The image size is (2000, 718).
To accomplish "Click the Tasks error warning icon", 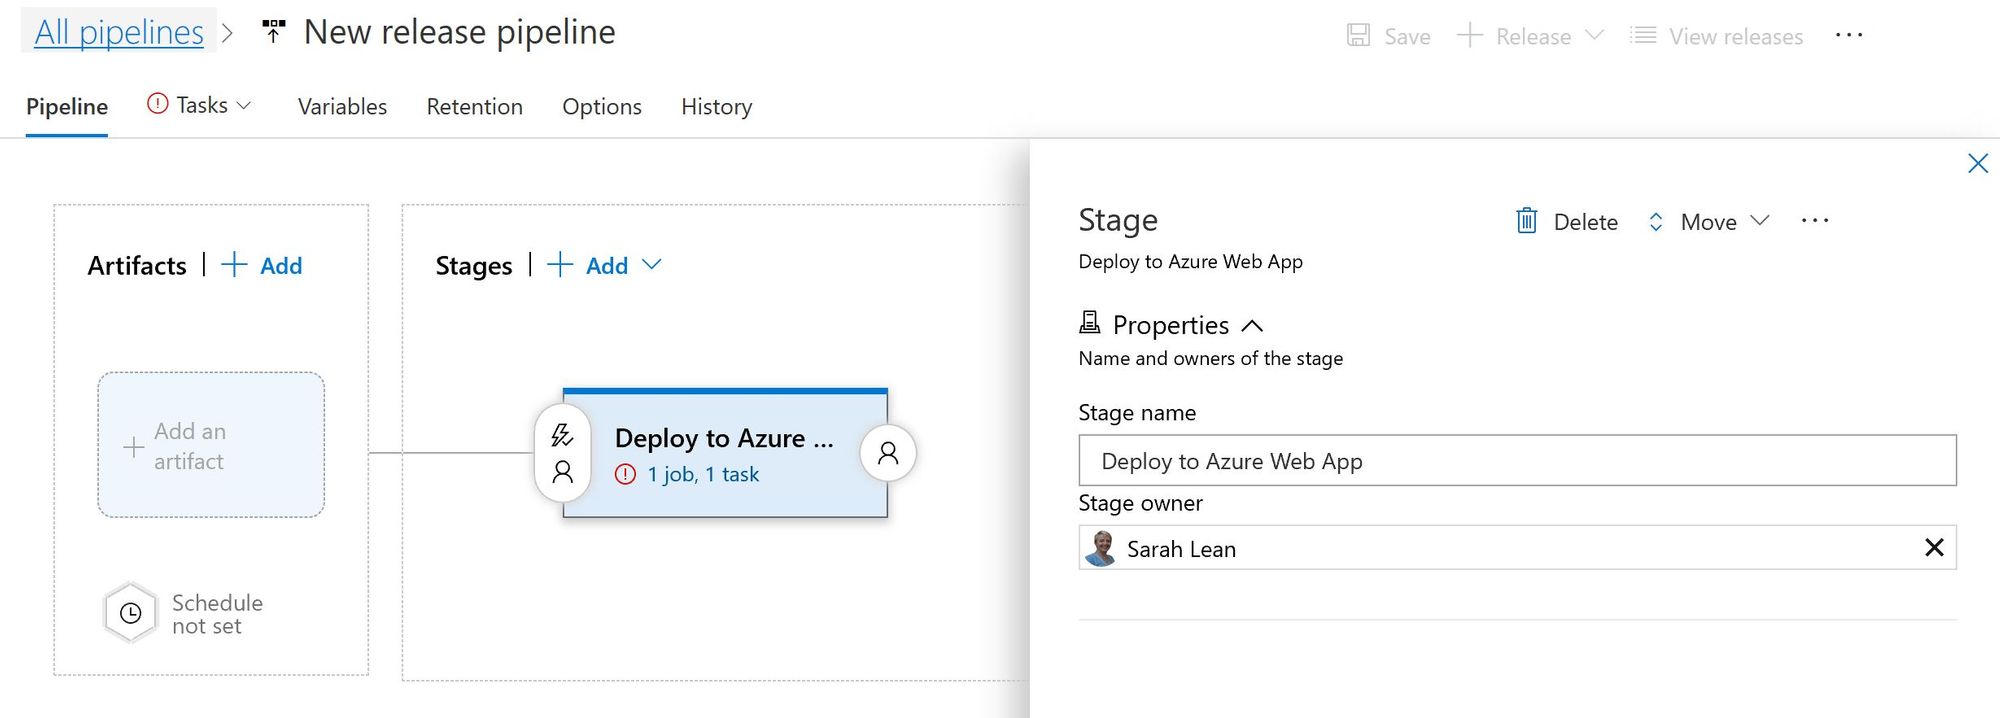I will coord(158,104).
